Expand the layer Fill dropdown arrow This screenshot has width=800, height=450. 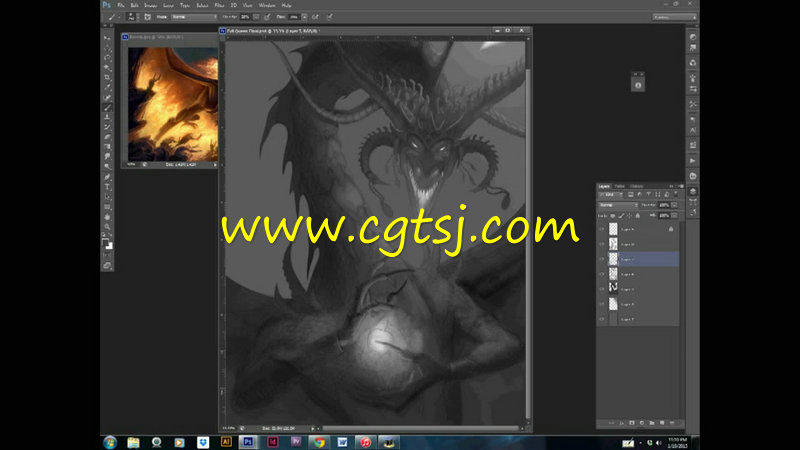coord(674,216)
